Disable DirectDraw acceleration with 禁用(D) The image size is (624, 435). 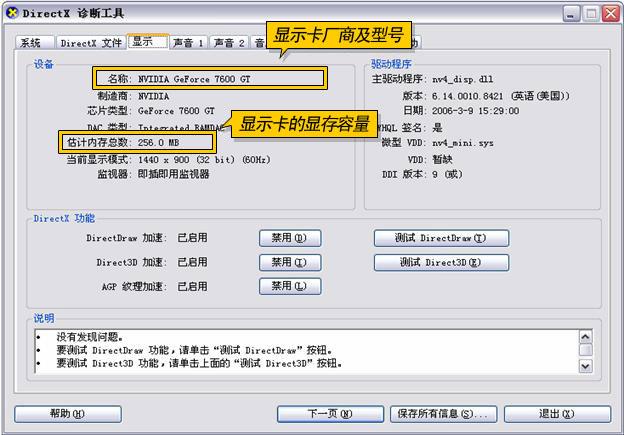[x=290, y=238]
